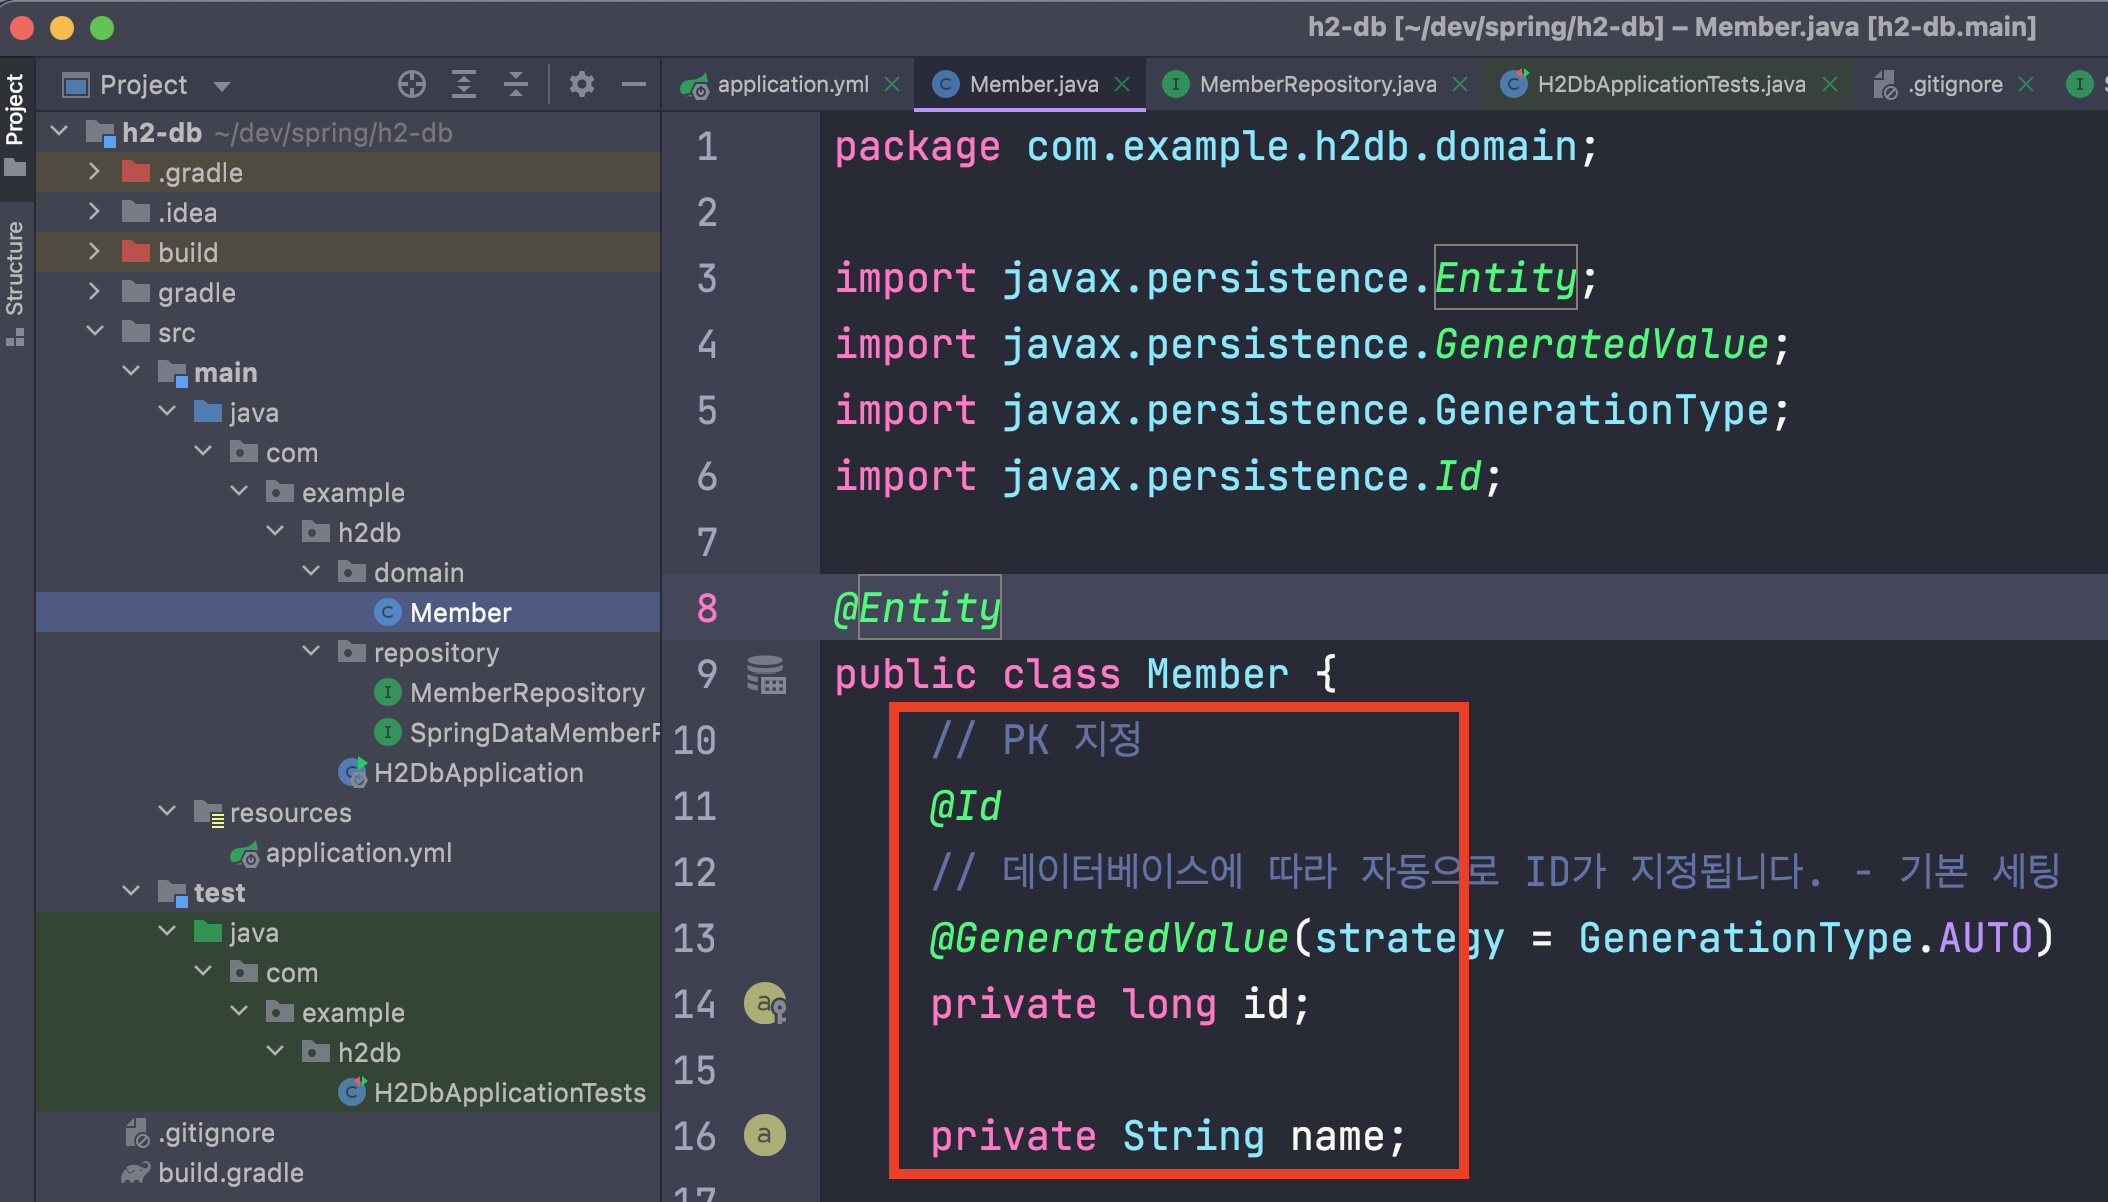This screenshot has width=2108, height=1202.
Task: Select application.yml in resources folder
Action: tap(348, 852)
